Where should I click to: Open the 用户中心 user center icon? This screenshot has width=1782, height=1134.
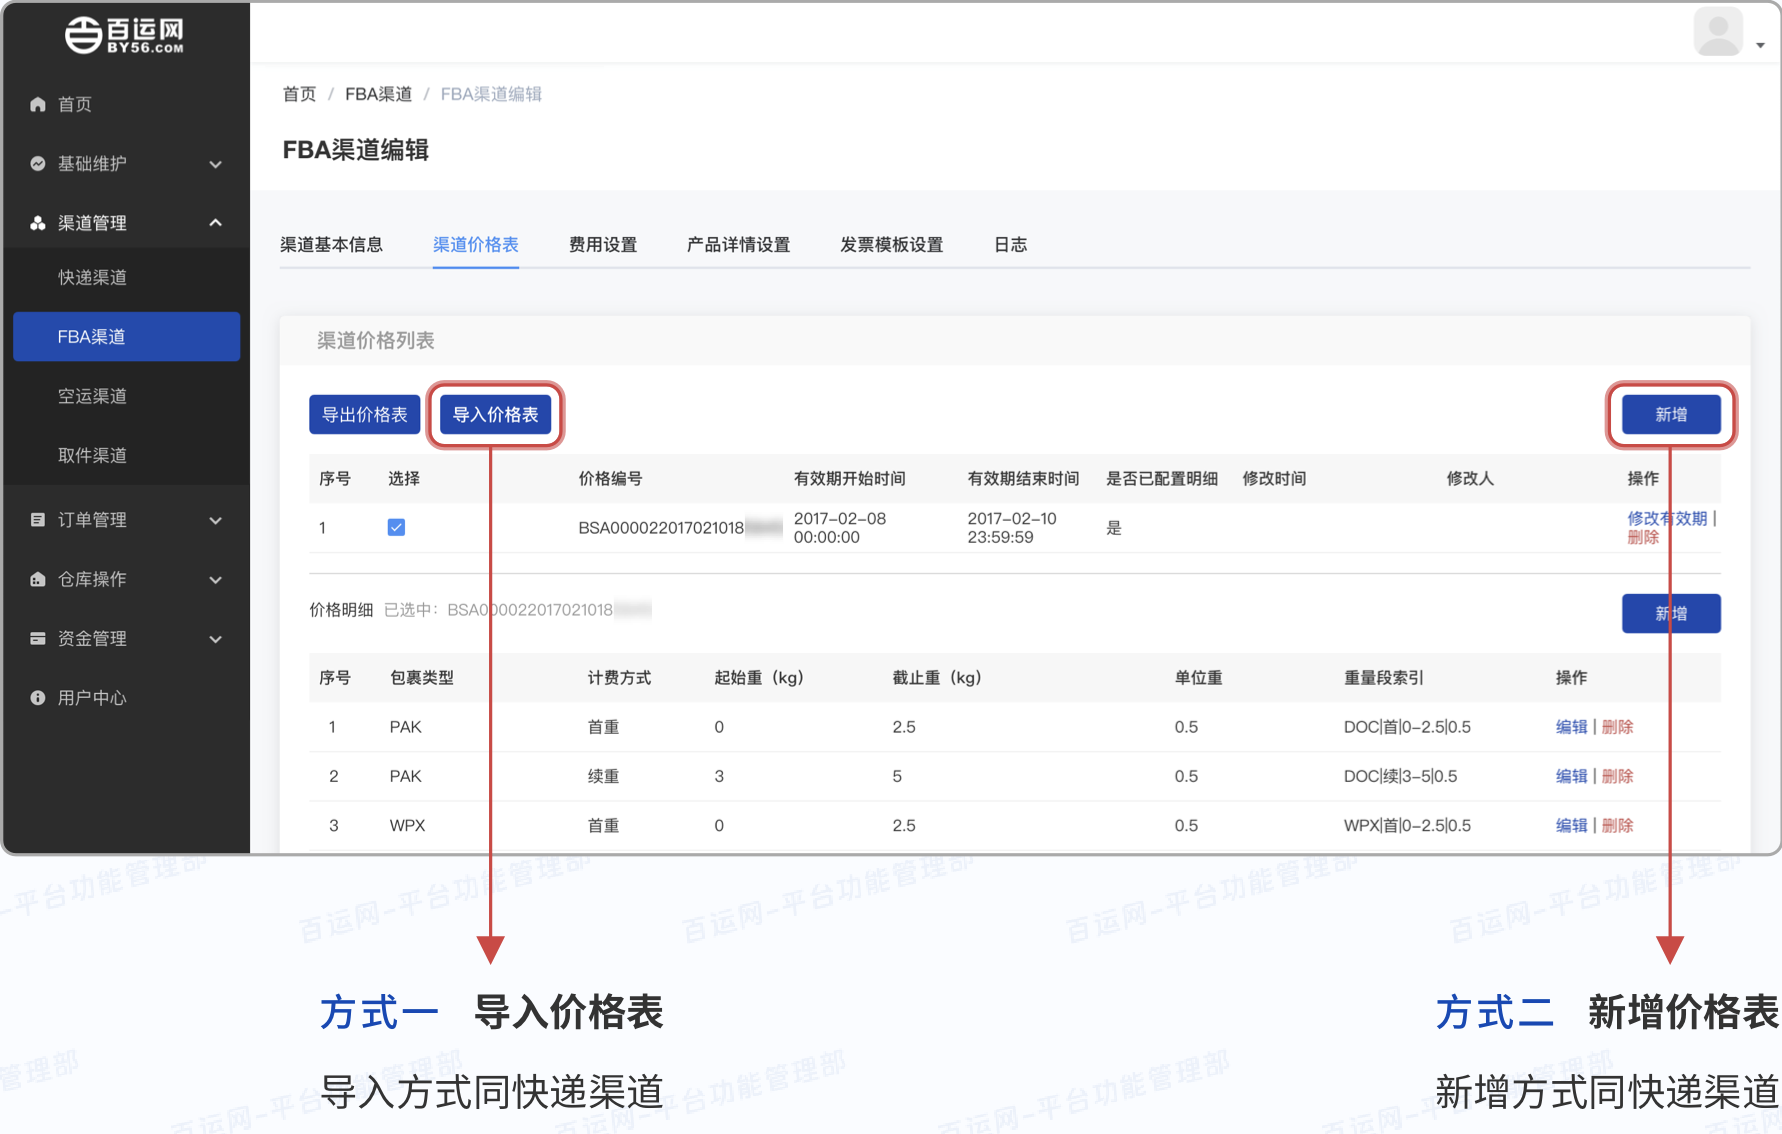coord(37,697)
